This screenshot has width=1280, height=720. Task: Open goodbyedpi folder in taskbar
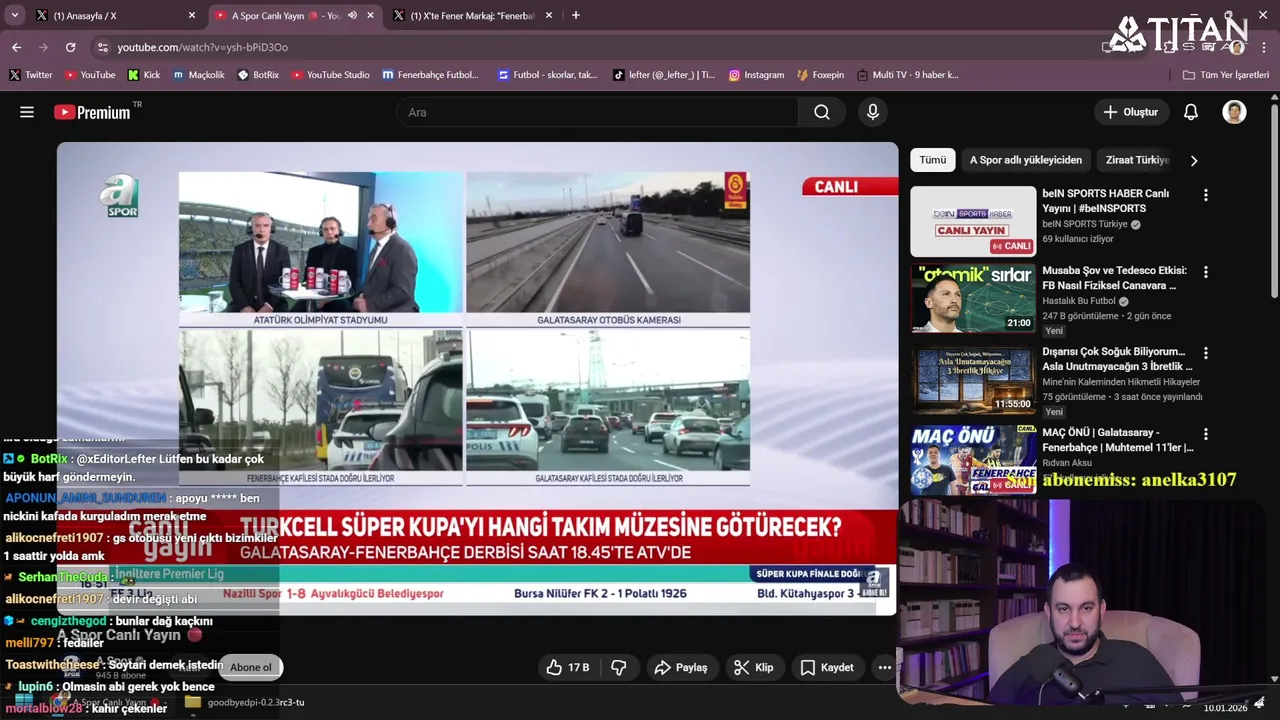(x=245, y=702)
